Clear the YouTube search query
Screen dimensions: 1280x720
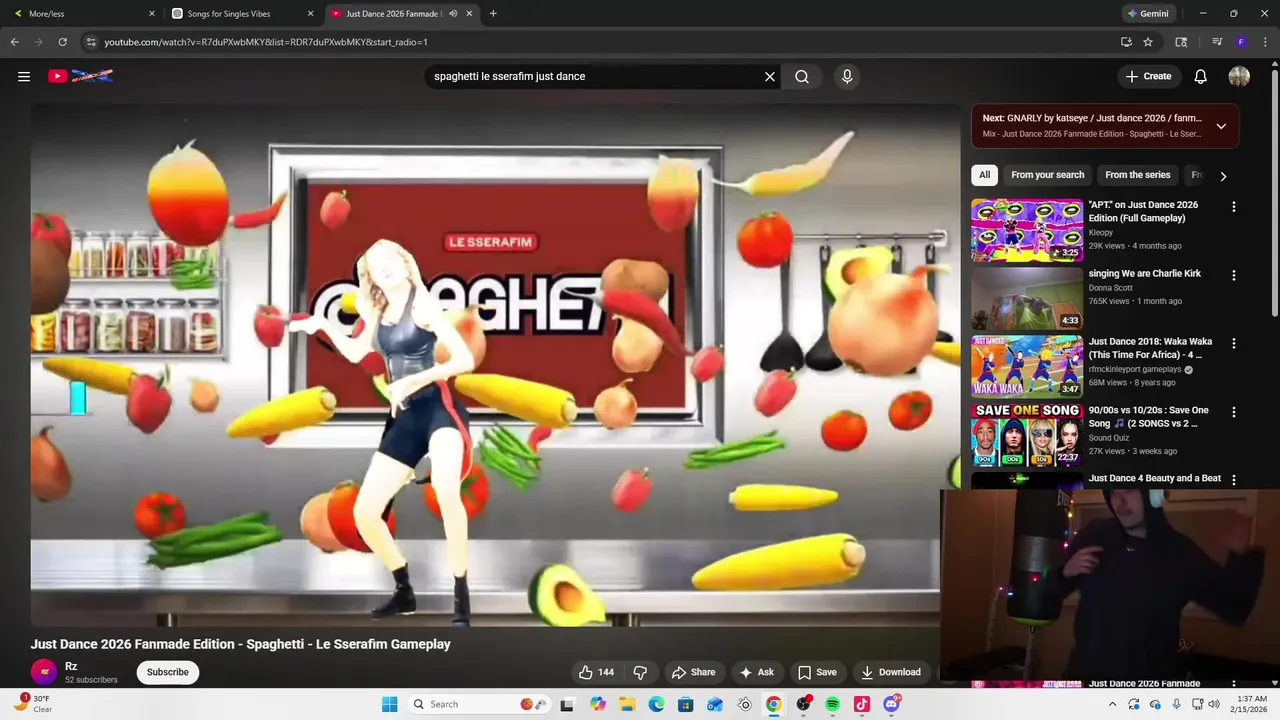point(770,76)
